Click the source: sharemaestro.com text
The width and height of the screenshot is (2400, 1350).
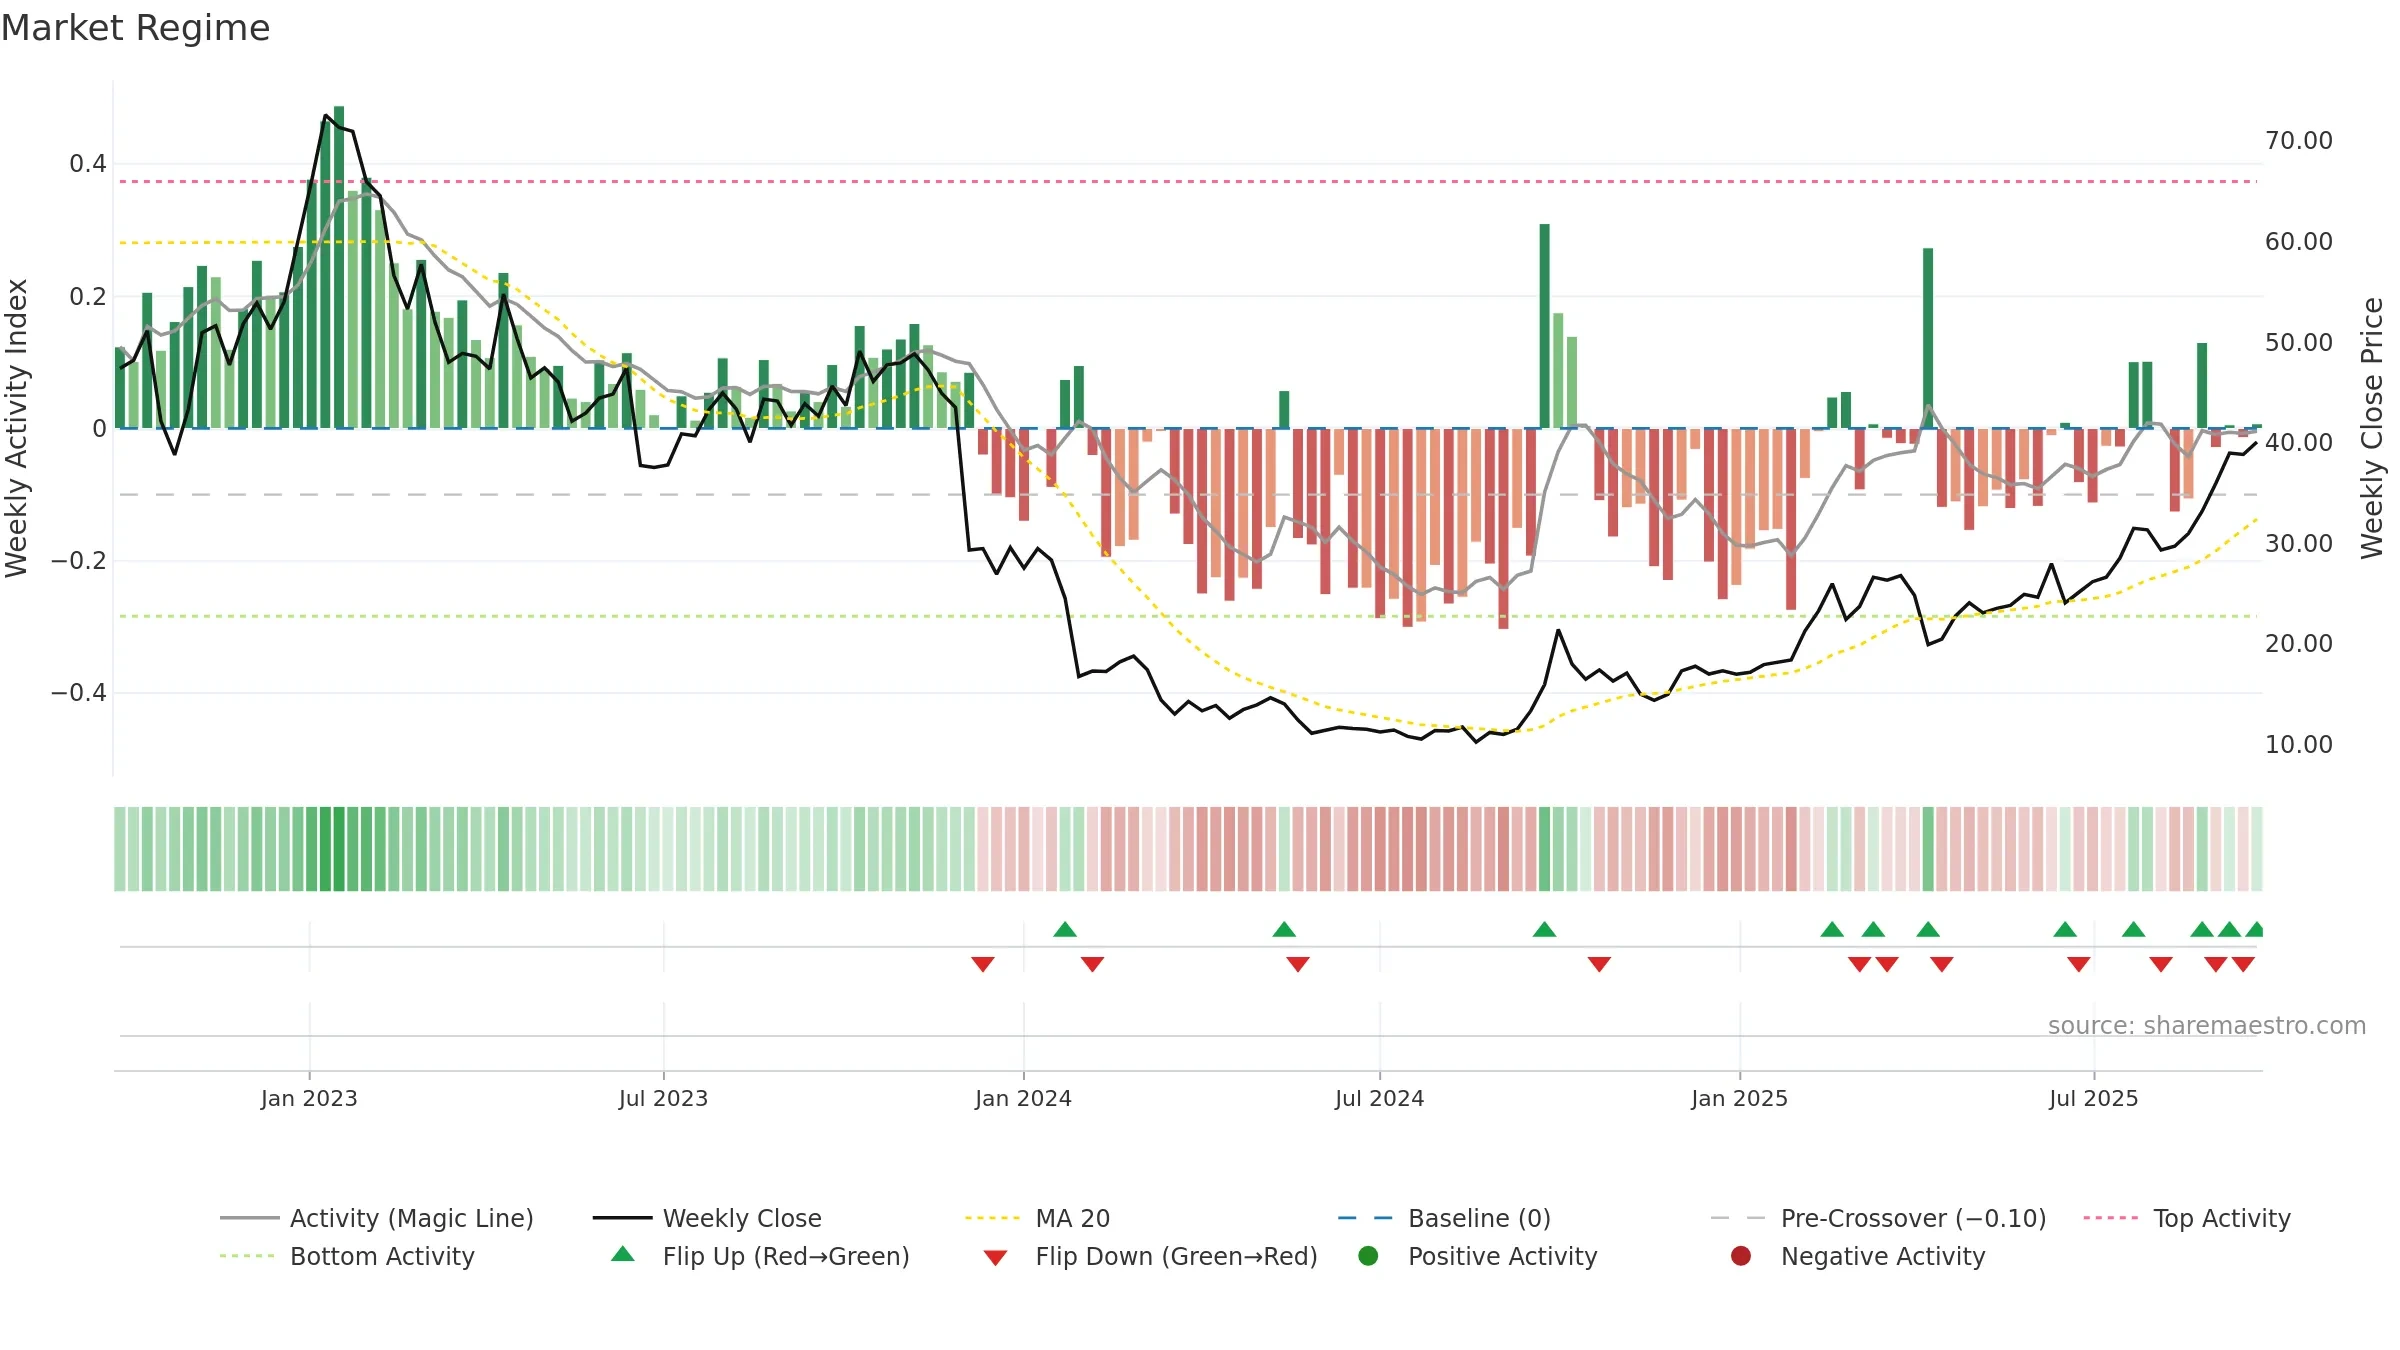click(x=2207, y=1025)
